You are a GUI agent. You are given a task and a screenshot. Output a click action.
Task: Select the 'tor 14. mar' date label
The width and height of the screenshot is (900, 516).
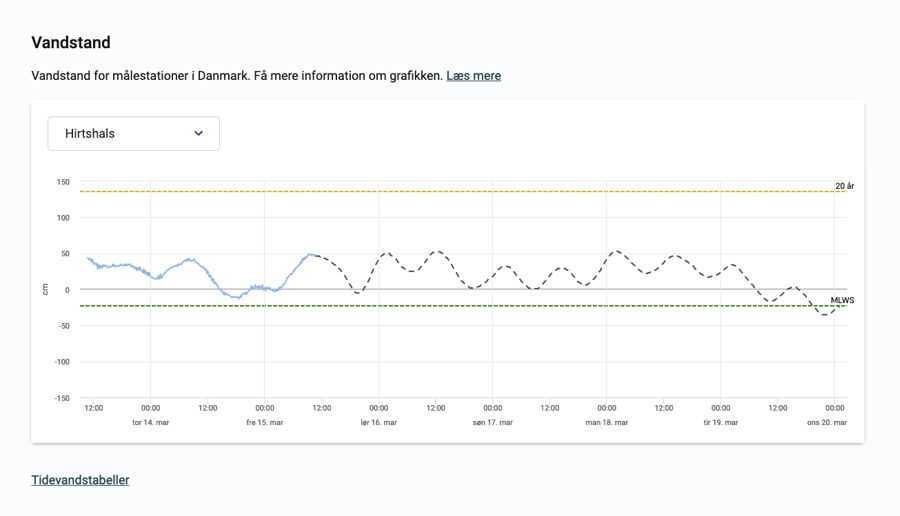pyautogui.click(x=151, y=422)
